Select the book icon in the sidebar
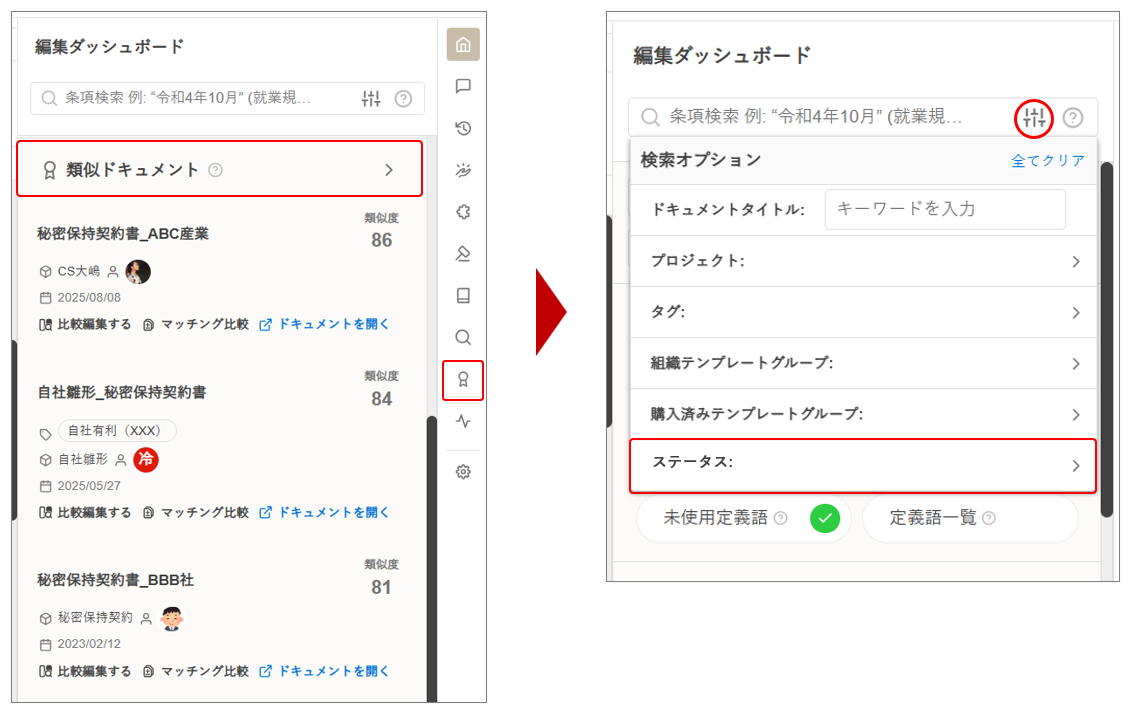Viewport: 1131px width, 715px height. pos(463,296)
